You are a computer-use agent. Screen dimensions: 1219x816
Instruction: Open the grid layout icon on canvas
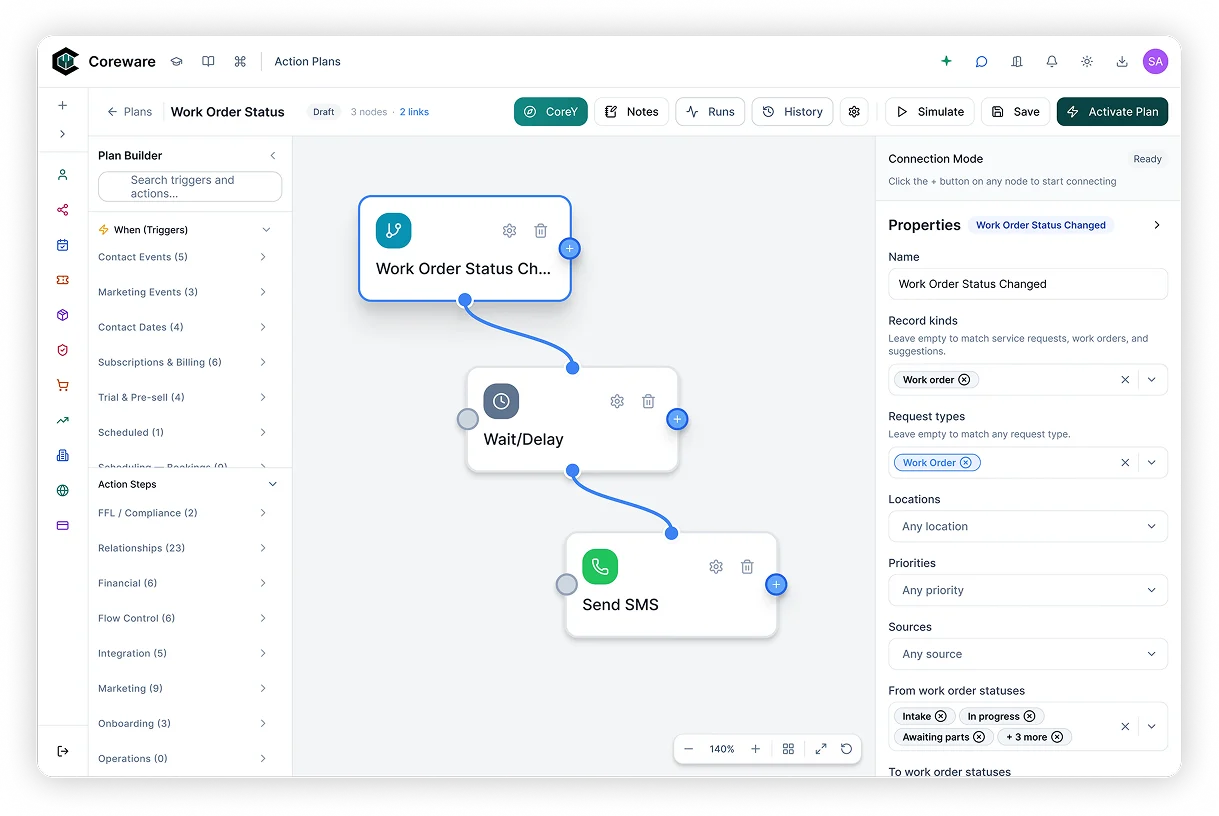[789, 749]
